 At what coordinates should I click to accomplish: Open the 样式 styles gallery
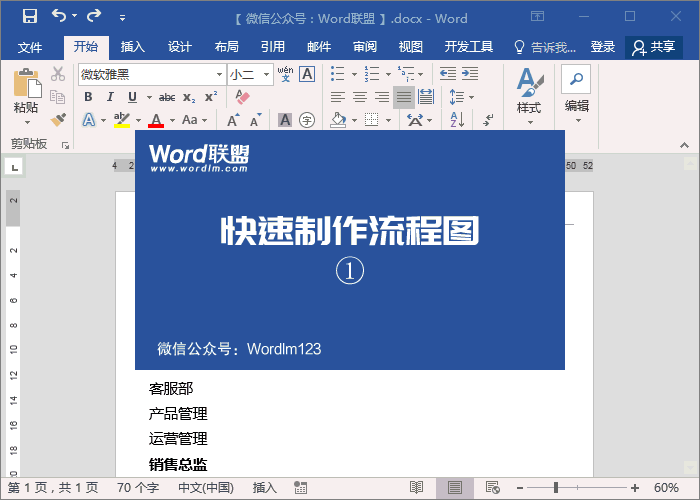[x=529, y=96]
